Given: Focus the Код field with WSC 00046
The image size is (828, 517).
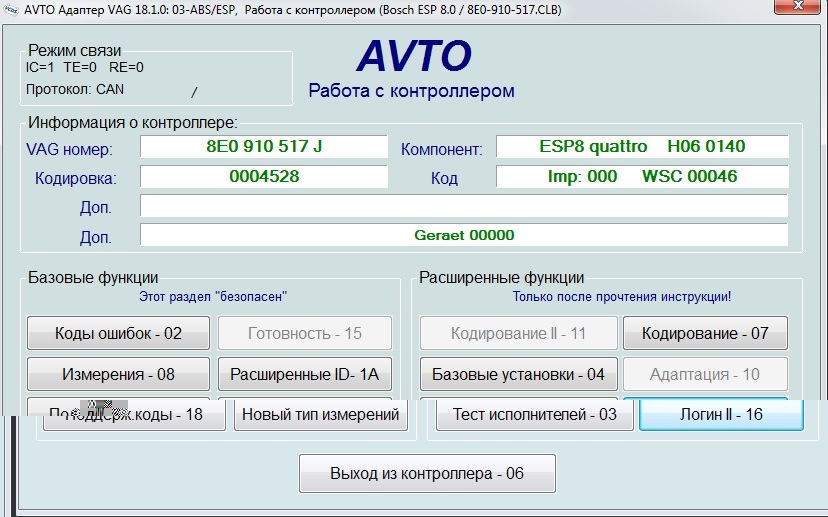Looking at the screenshot, I should click(642, 177).
